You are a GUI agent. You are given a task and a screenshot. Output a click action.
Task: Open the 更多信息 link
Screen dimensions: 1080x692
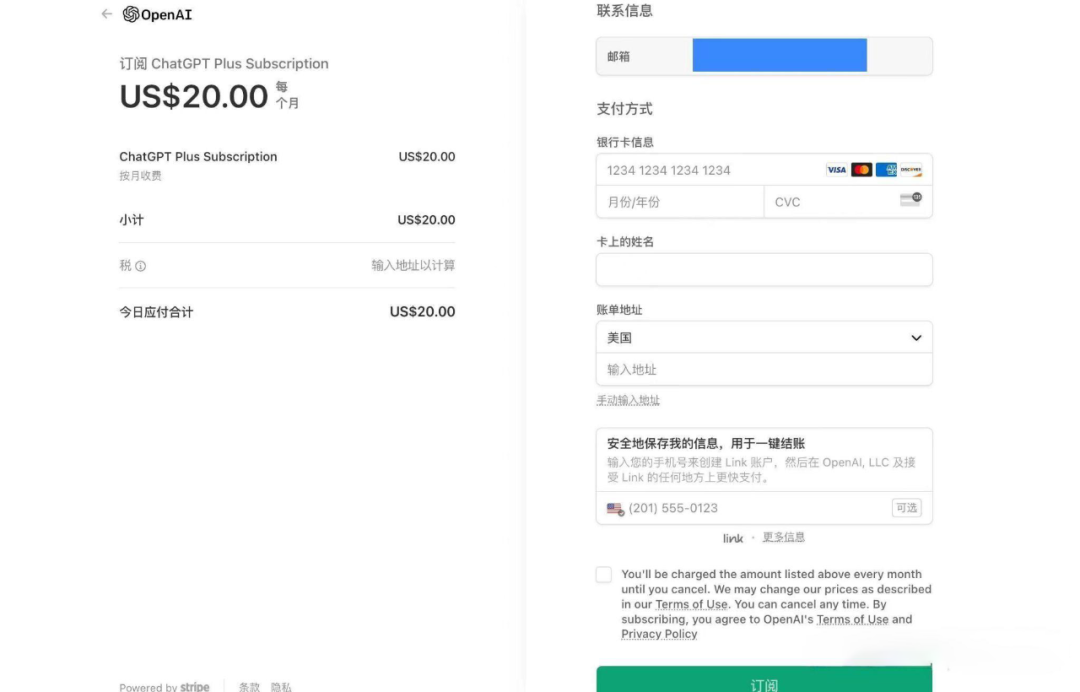click(783, 537)
